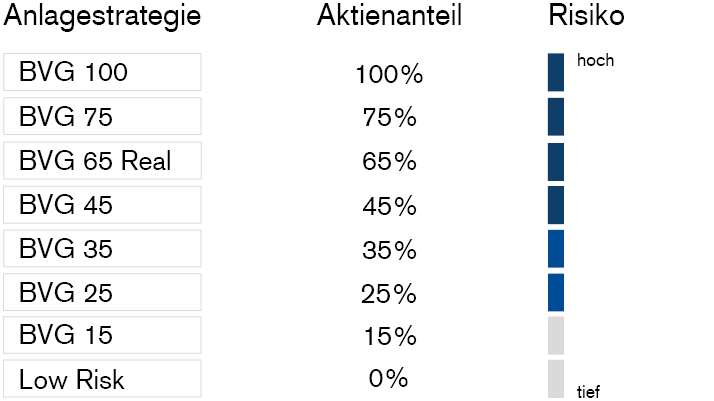This screenshot has width=714, height=401.
Task: Click the Aktienanteil column header
Action: tap(389, 17)
